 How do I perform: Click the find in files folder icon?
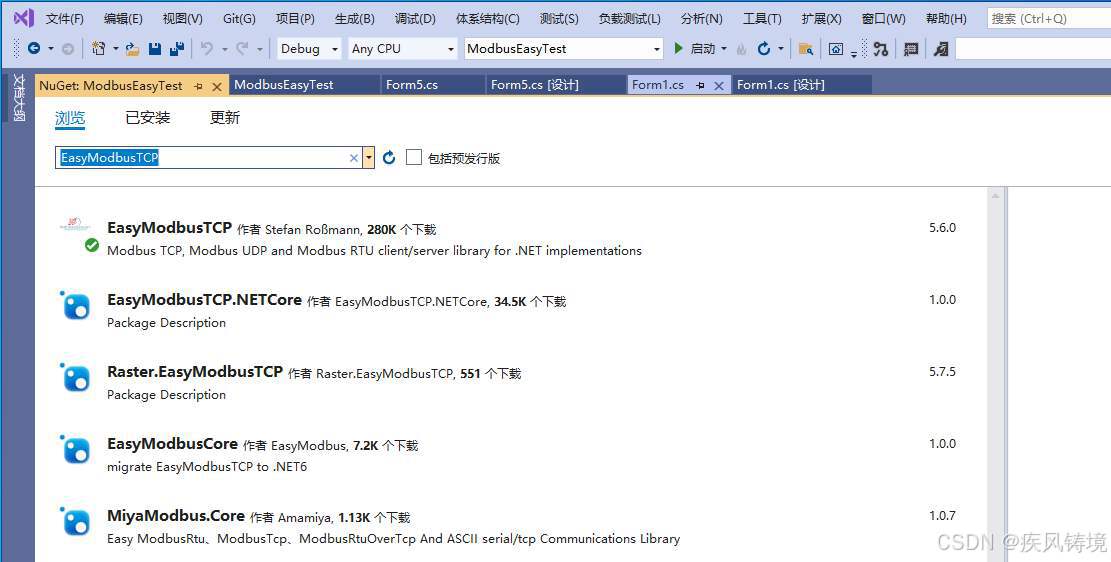pyautogui.click(x=806, y=49)
